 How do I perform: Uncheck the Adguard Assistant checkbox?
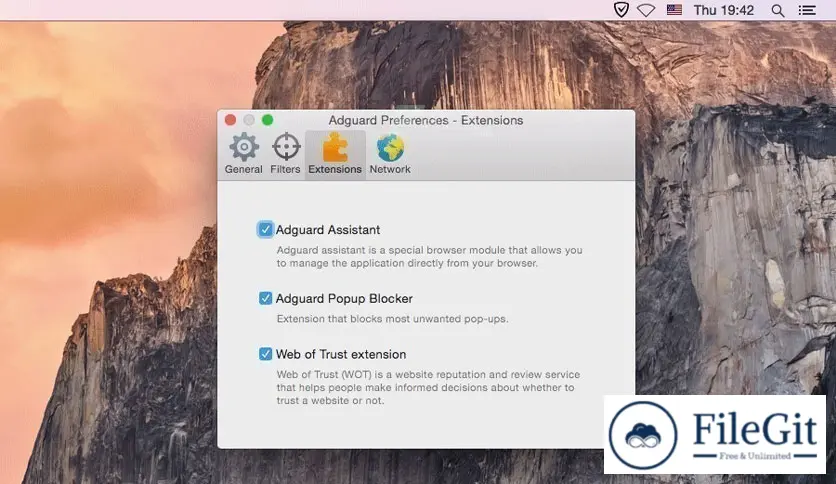265,229
